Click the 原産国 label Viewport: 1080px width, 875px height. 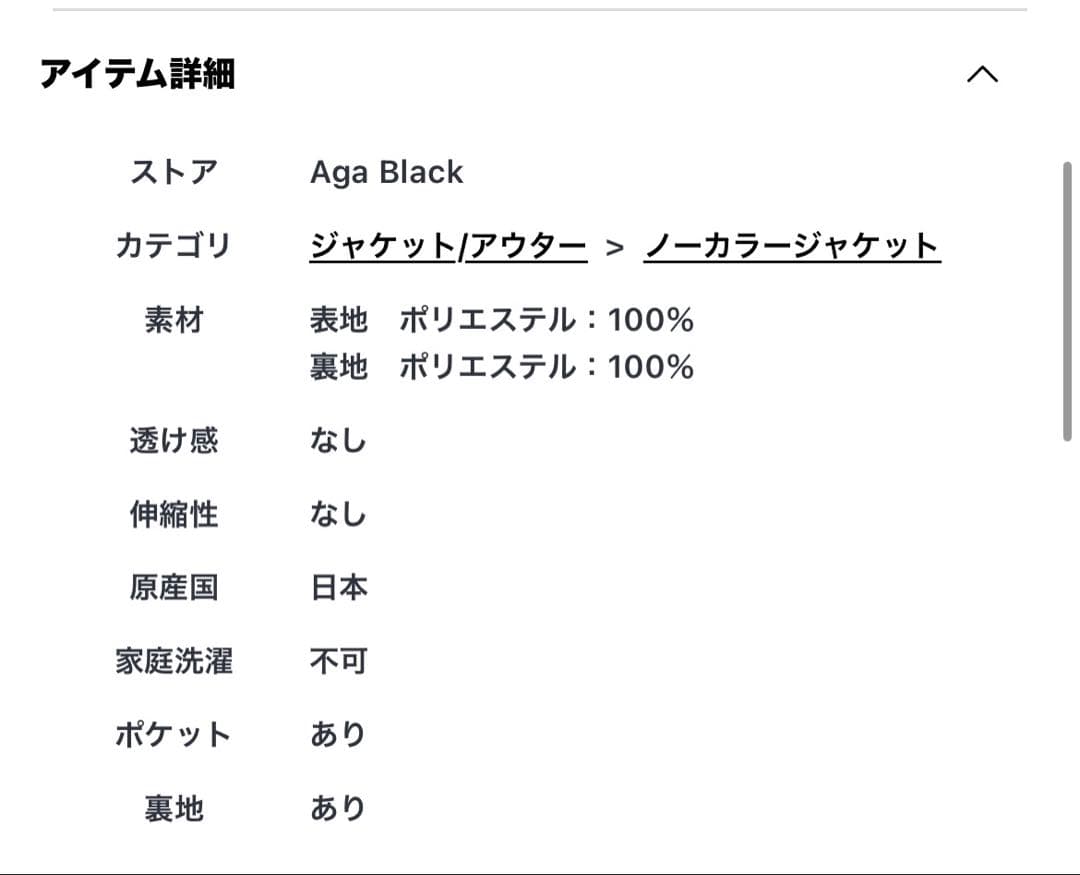(x=175, y=587)
